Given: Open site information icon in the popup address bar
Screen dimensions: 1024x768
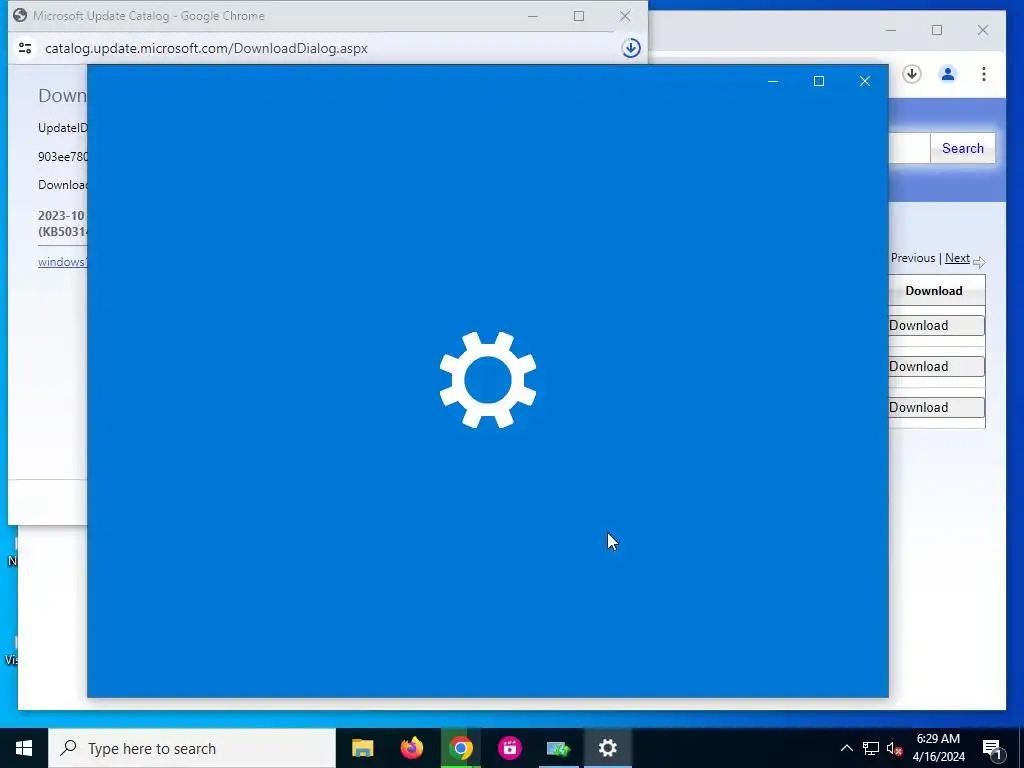Looking at the screenshot, I should pos(25,48).
